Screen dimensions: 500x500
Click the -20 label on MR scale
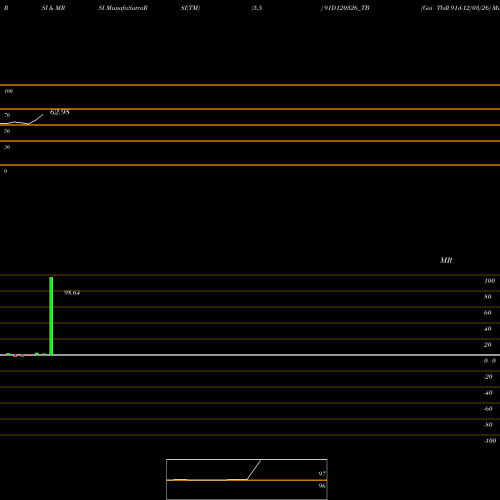488,377
